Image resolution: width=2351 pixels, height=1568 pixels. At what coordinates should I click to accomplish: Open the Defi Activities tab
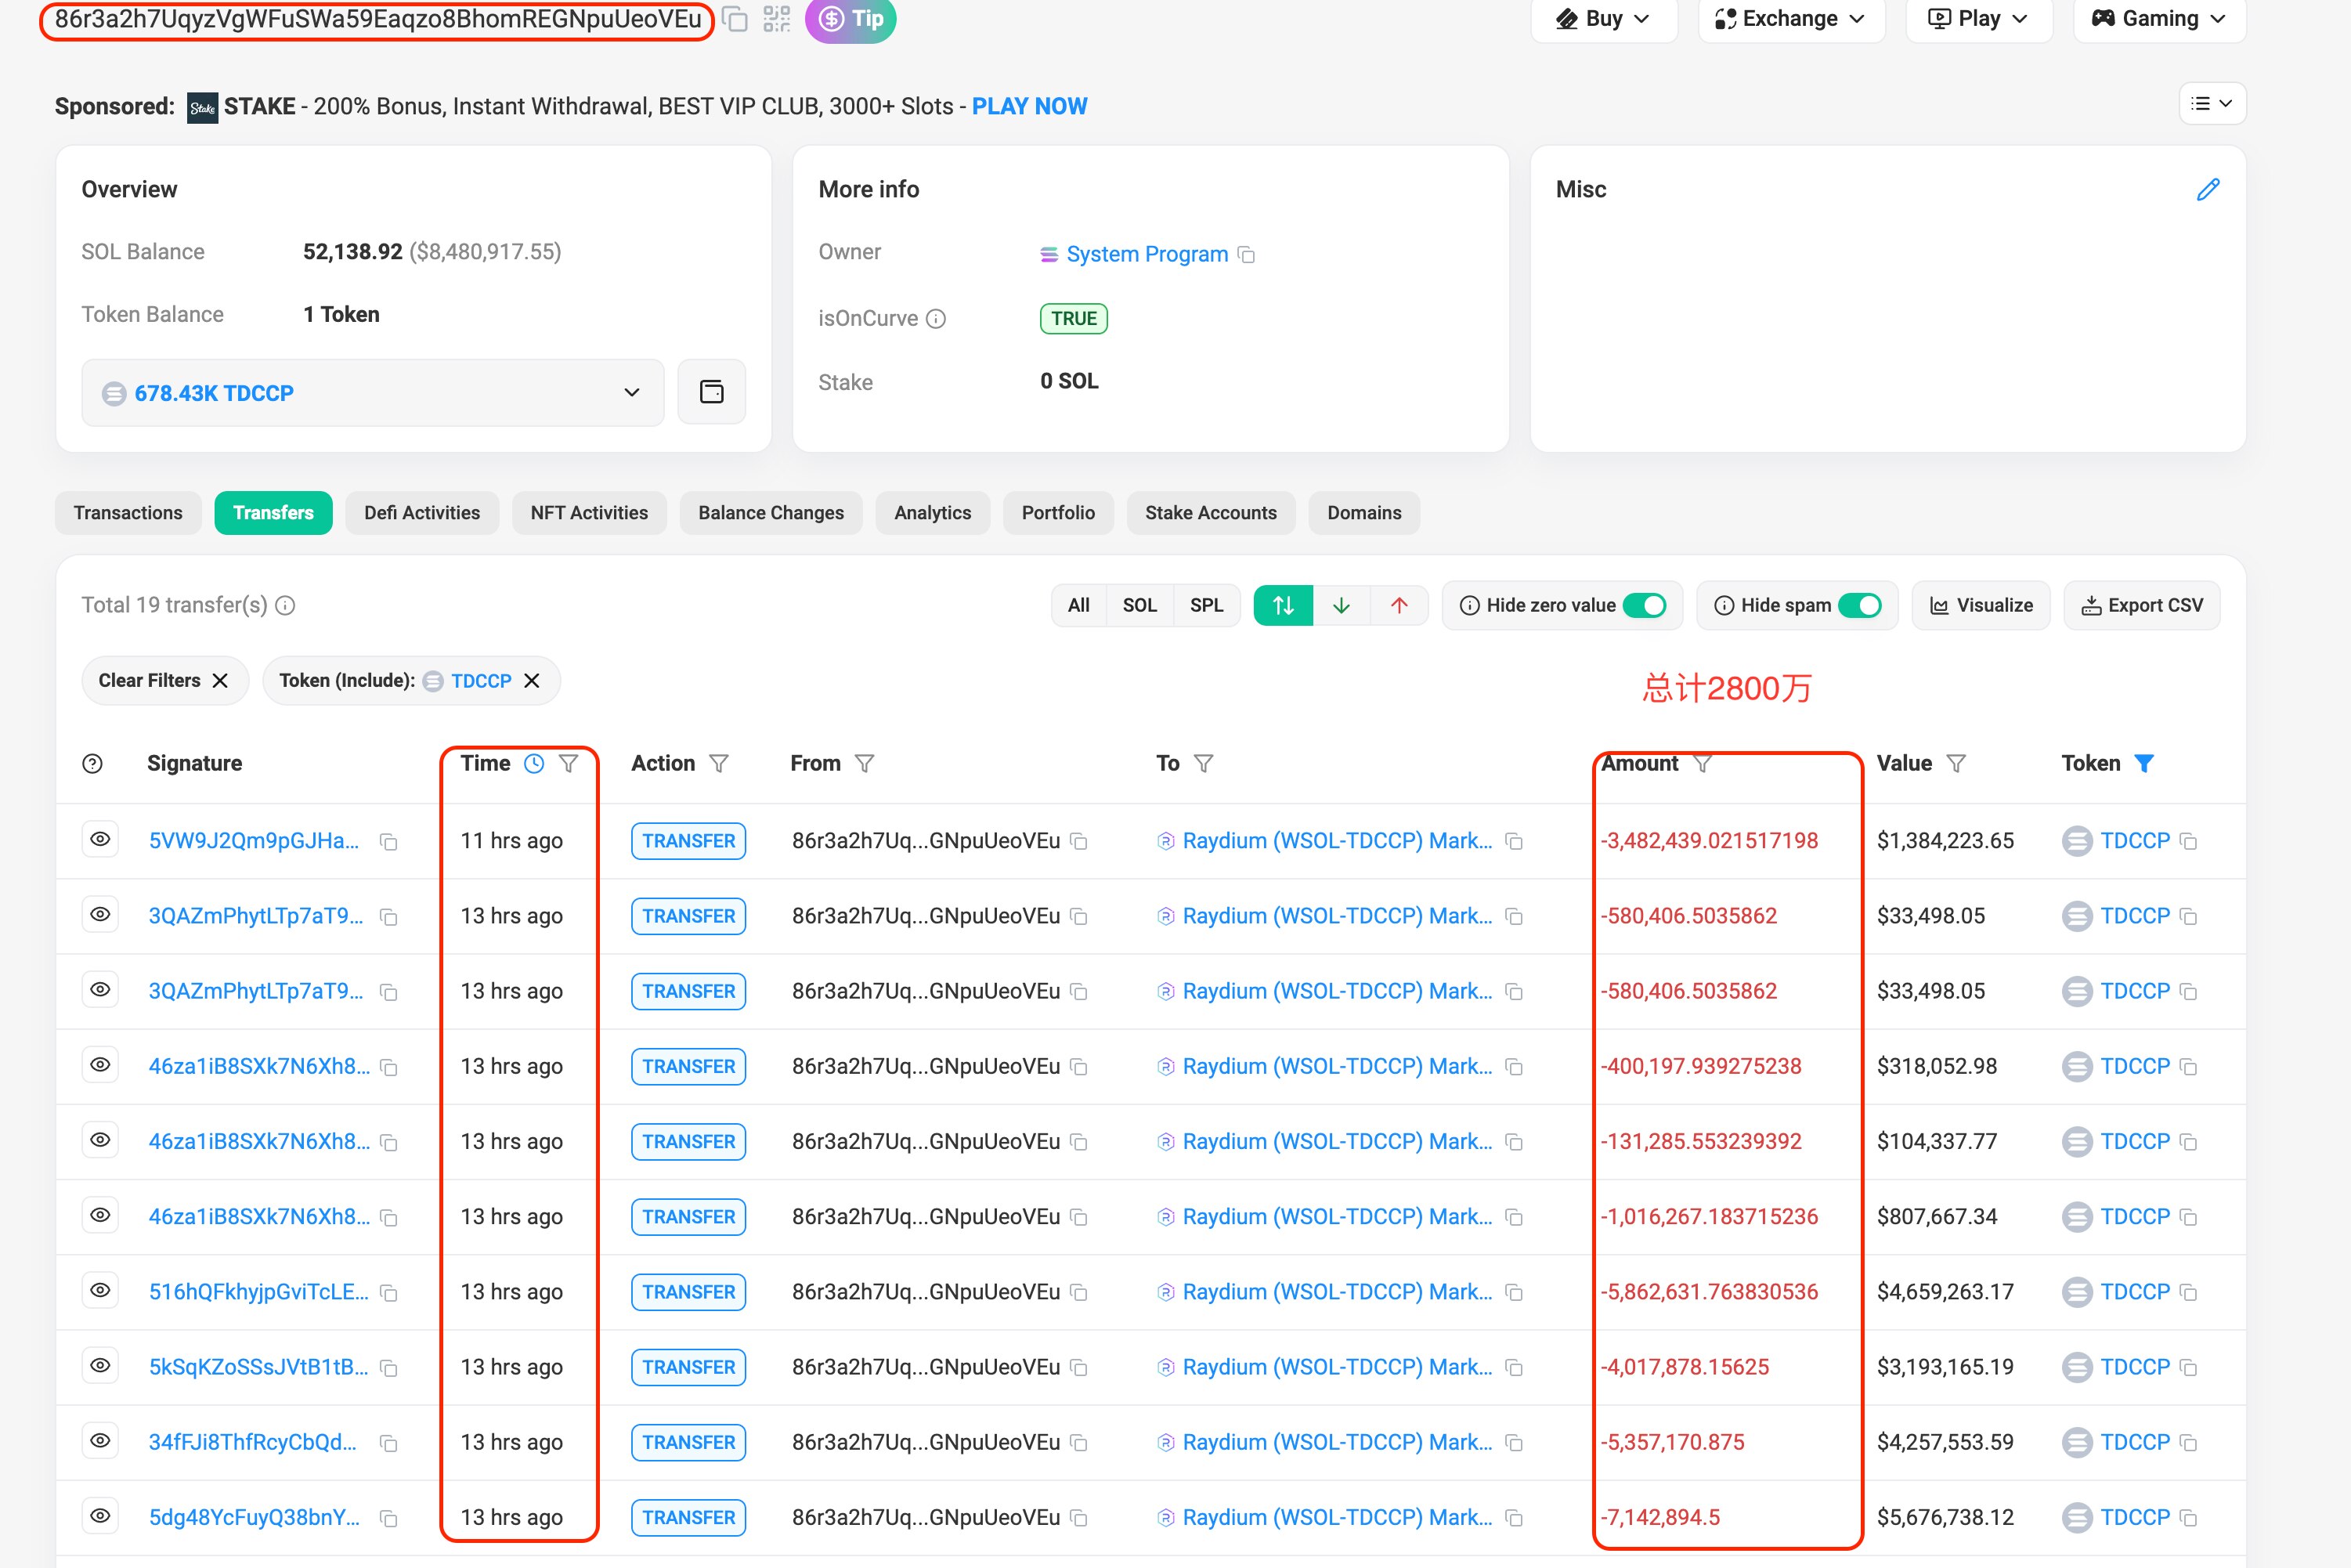(421, 513)
